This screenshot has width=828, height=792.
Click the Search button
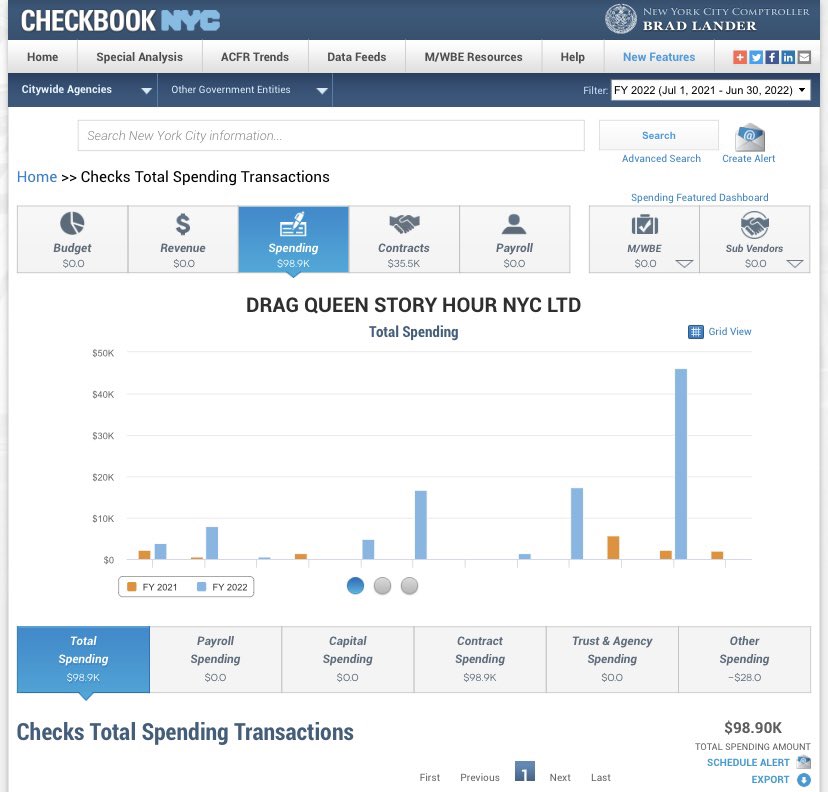pos(658,135)
